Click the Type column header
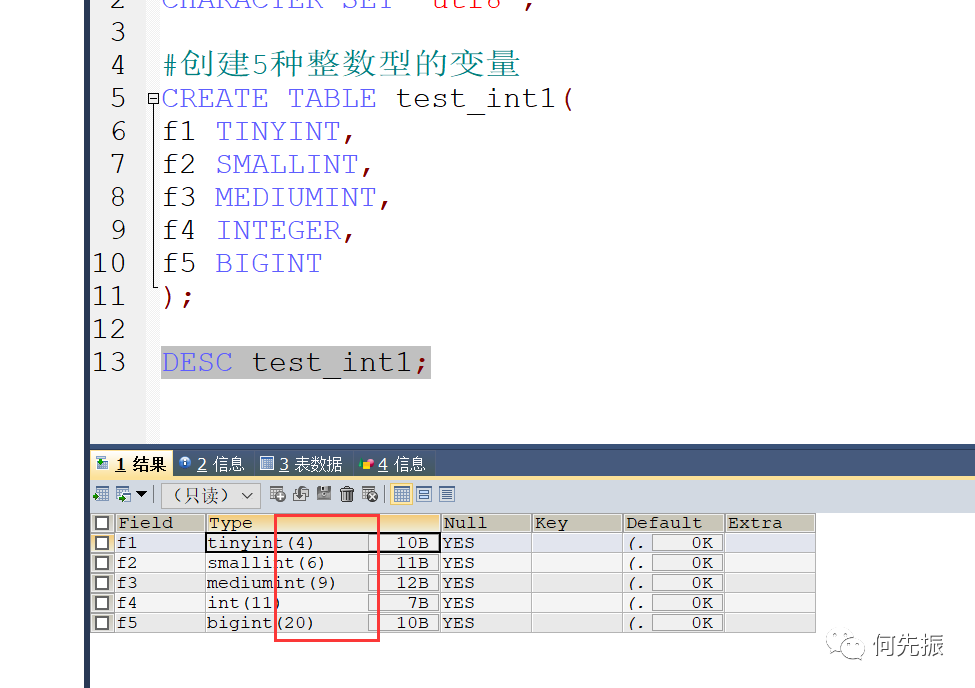 [323, 523]
